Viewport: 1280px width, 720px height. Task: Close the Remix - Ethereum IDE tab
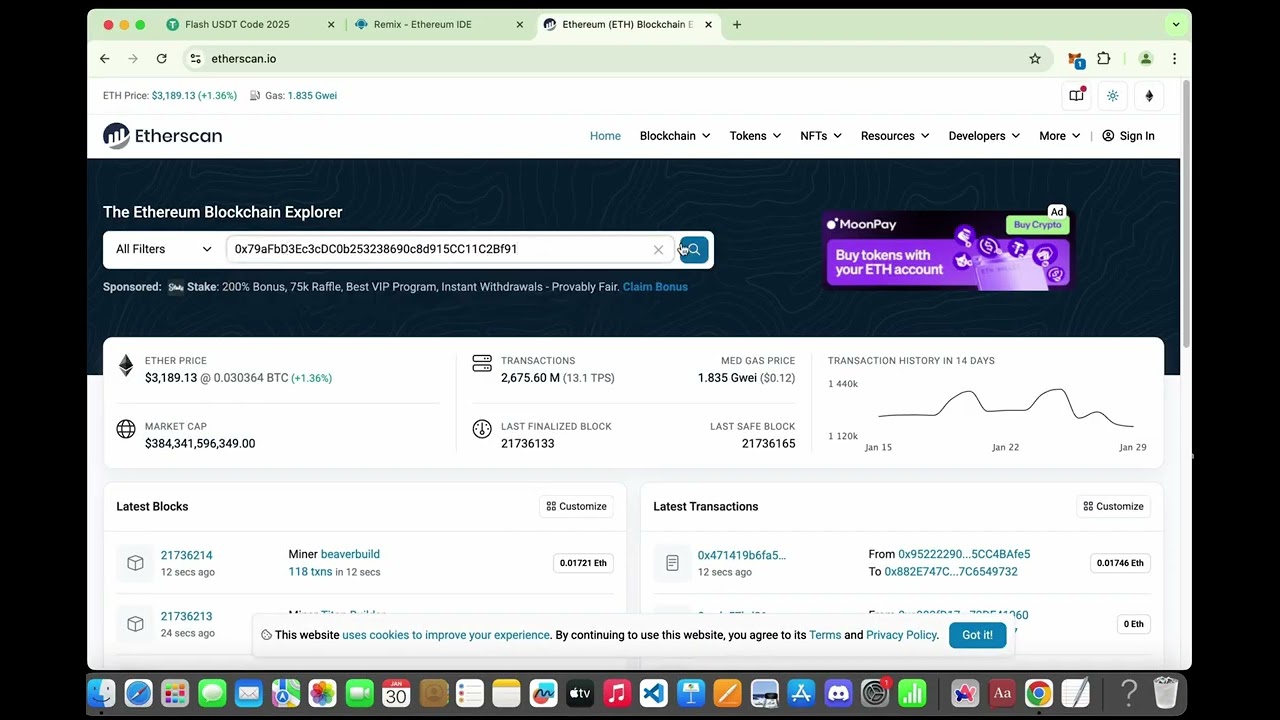(519, 25)
